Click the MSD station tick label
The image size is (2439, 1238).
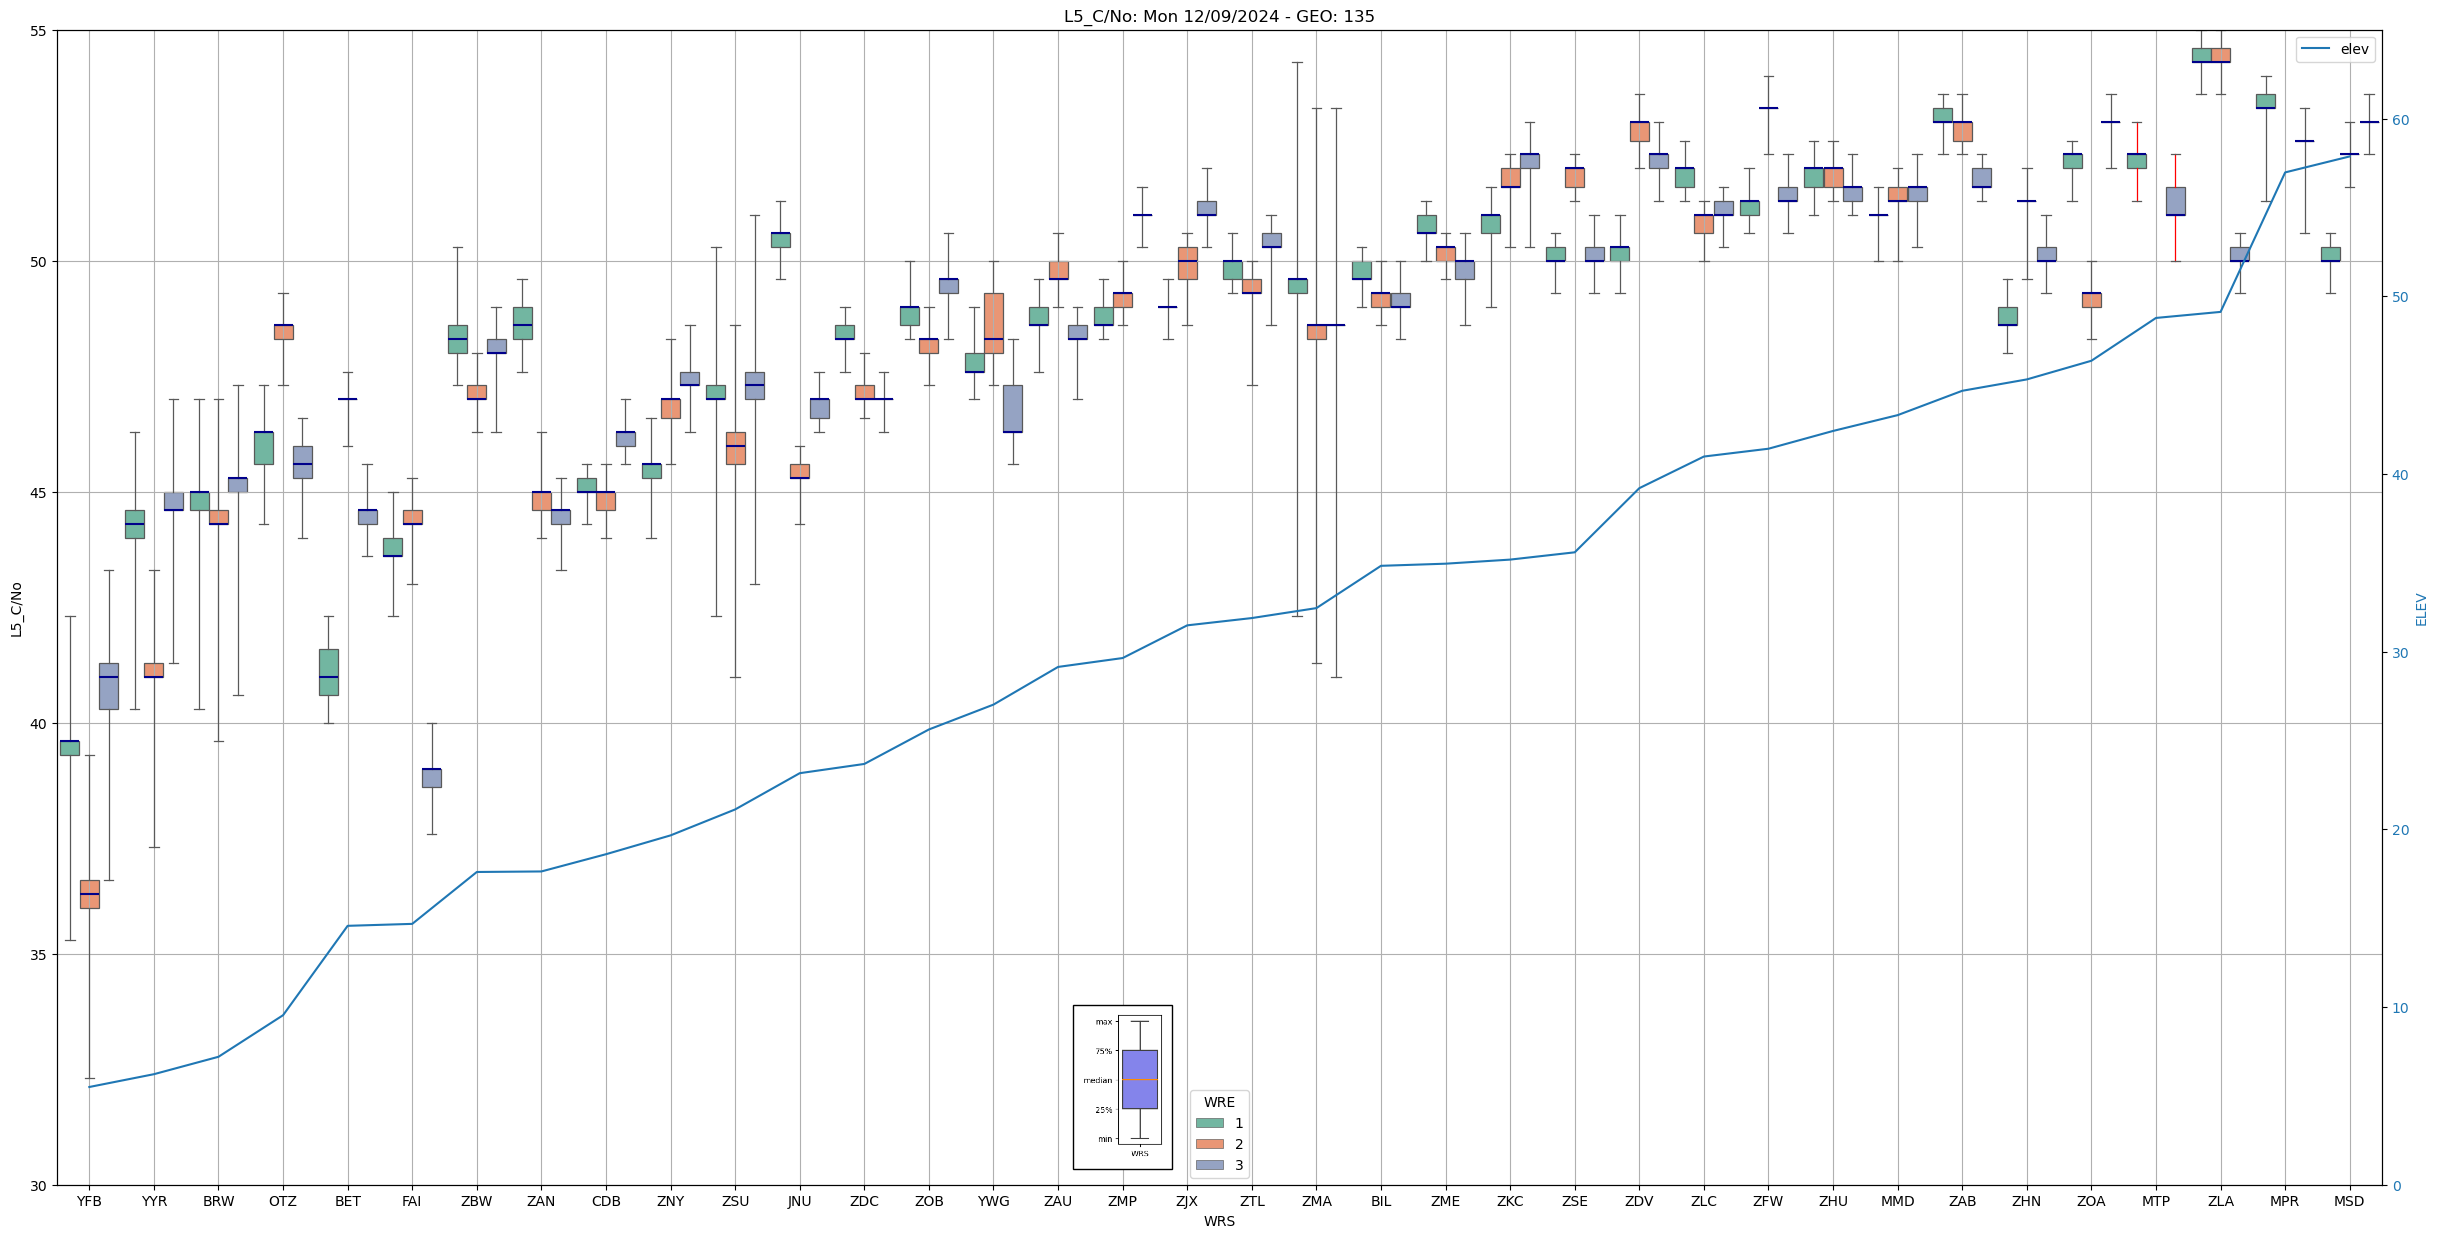(2349, 1201)
